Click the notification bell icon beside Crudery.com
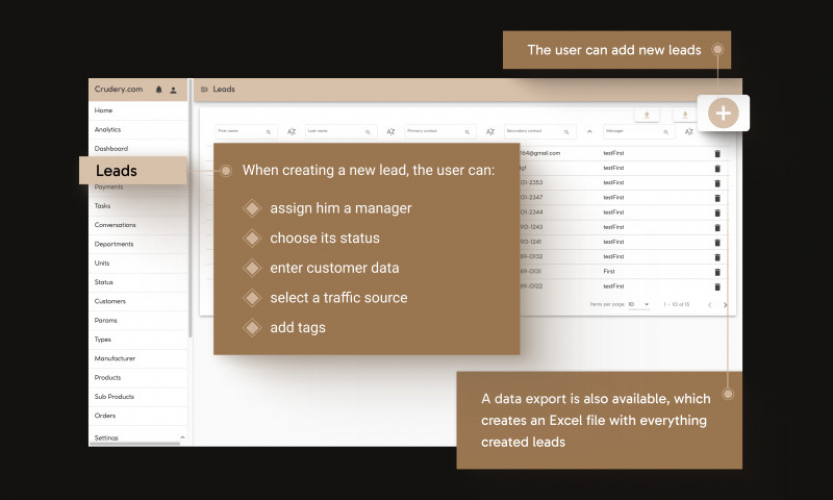 [x=158, y=90]
